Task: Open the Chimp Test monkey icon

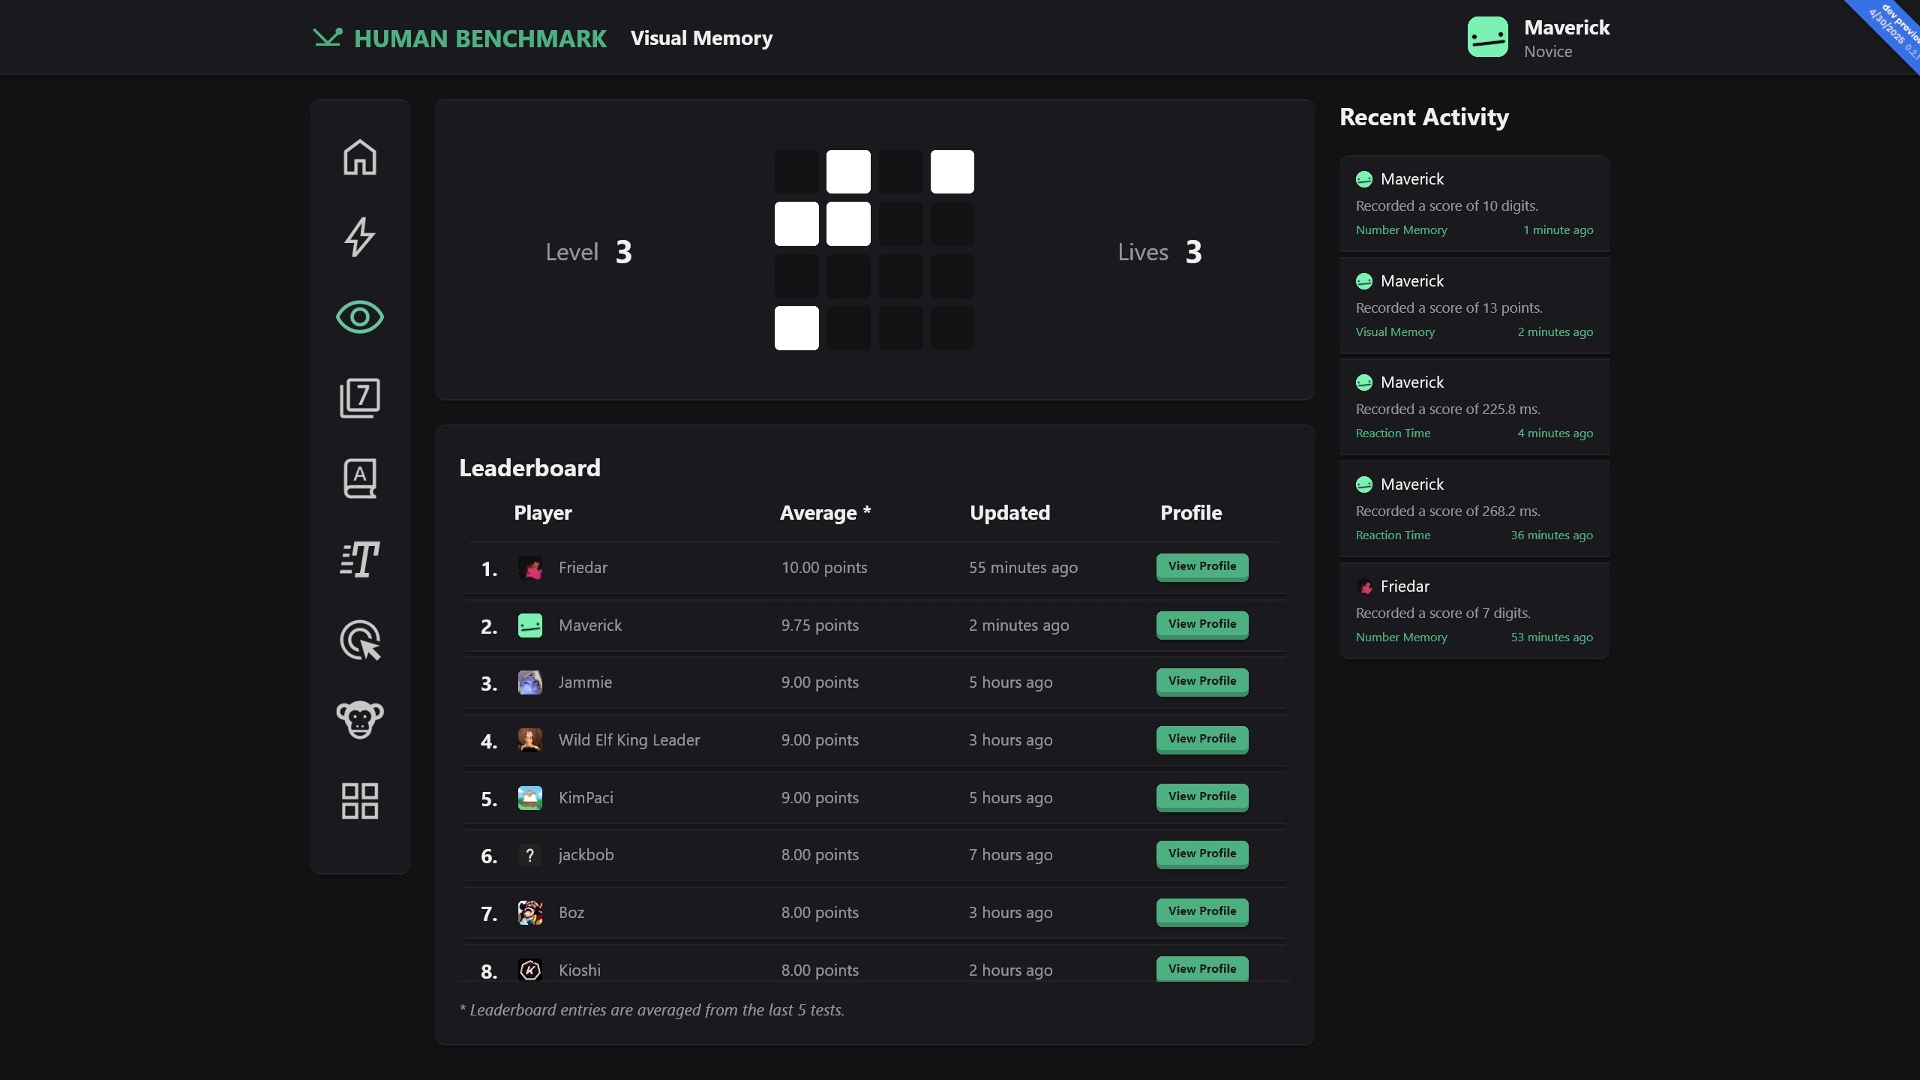Action: (360, 720)
